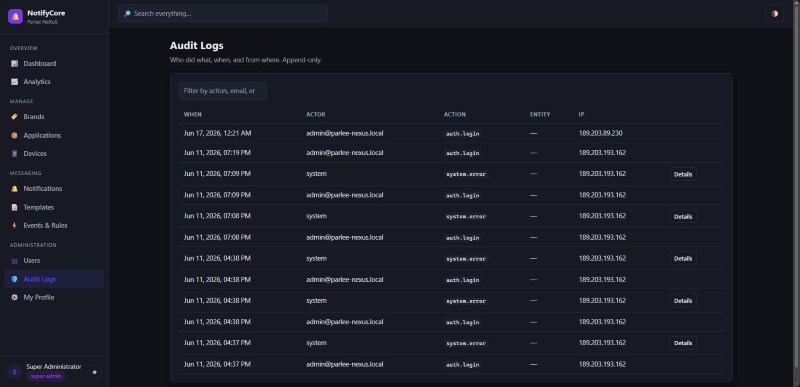Toggle the dark/light theme button
Screen dimensions: 800x387
pyautogui.click(x=774, y=14)
